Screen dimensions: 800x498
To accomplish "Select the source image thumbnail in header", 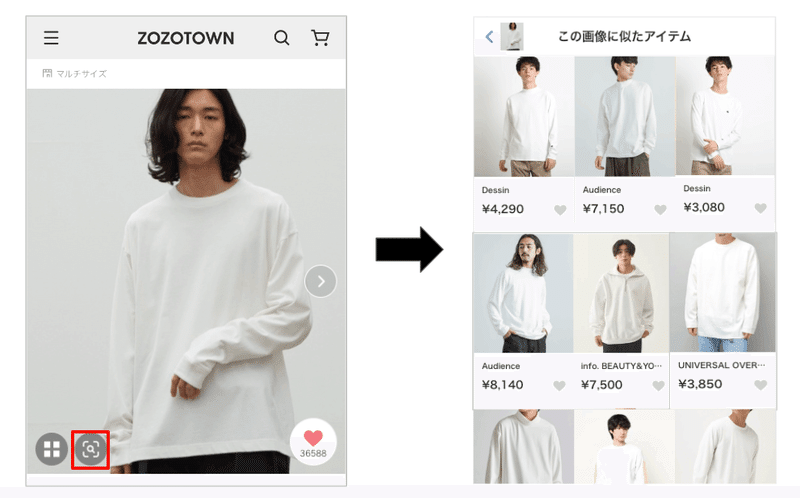I will (x=512, y=36).
